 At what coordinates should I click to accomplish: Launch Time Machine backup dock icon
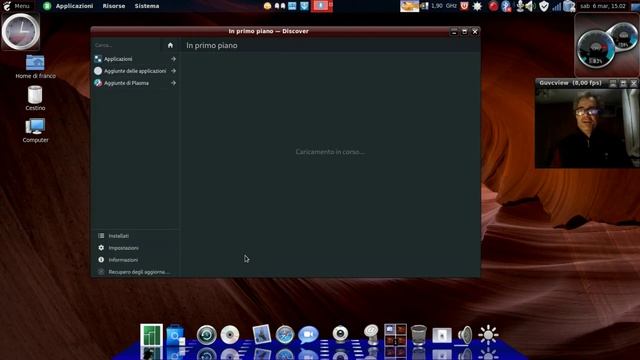(x=207, y=335)
